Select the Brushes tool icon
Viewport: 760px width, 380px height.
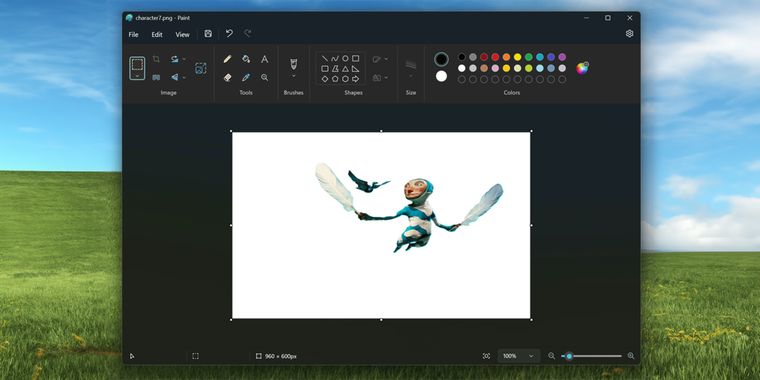coord(293,63)
